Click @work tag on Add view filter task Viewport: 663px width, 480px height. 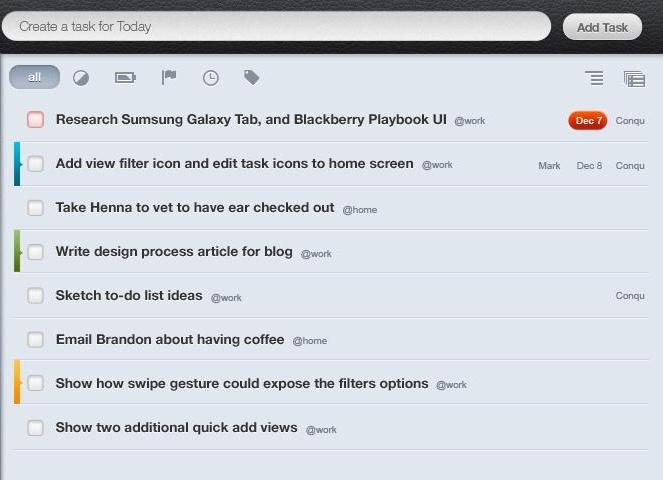pos(437,165)
